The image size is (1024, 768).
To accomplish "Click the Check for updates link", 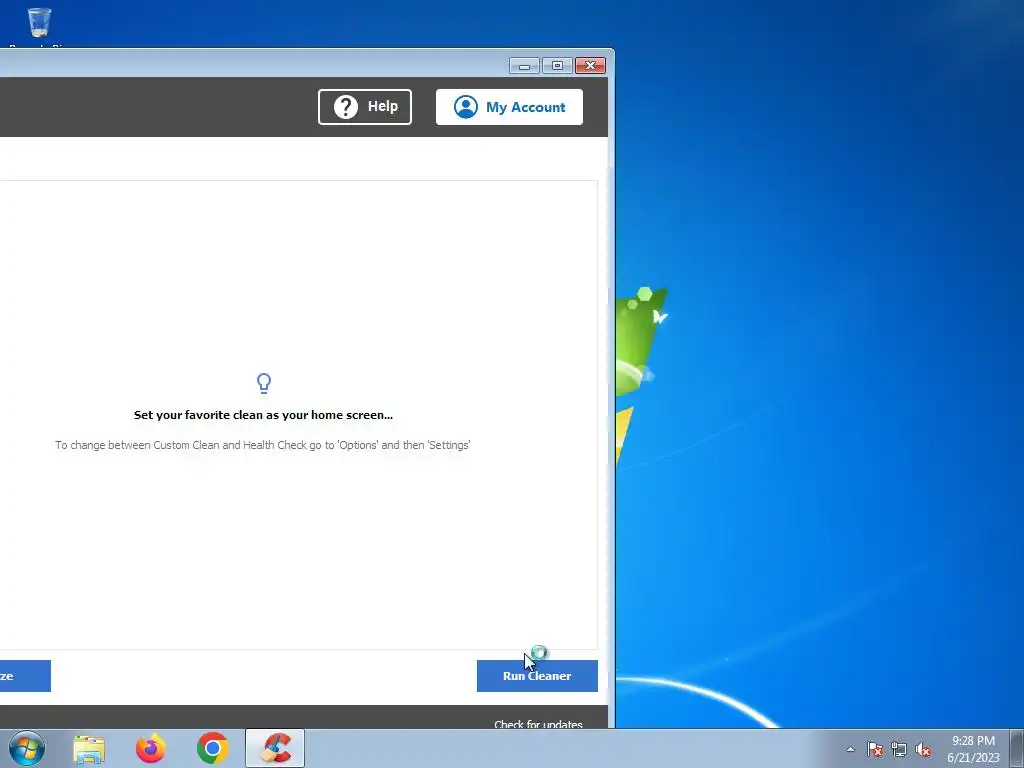I will click(538, 724).
